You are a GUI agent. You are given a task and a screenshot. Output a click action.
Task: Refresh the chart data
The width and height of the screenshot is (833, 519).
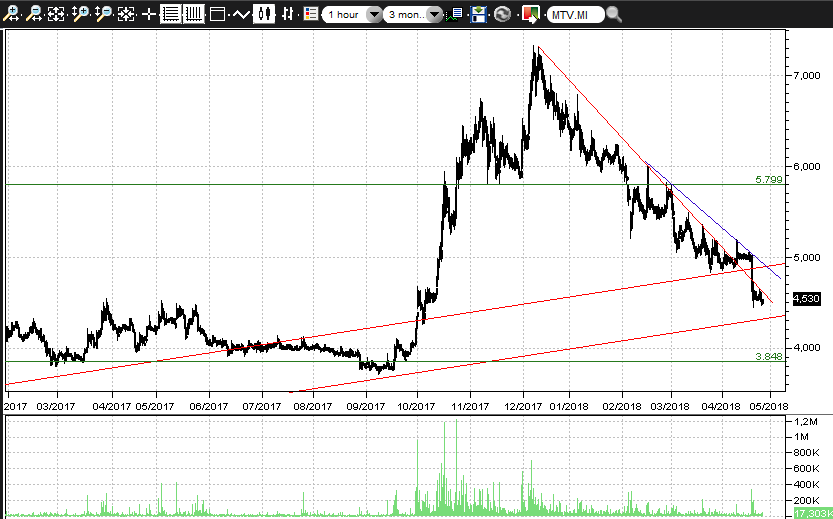click(502, 14)
